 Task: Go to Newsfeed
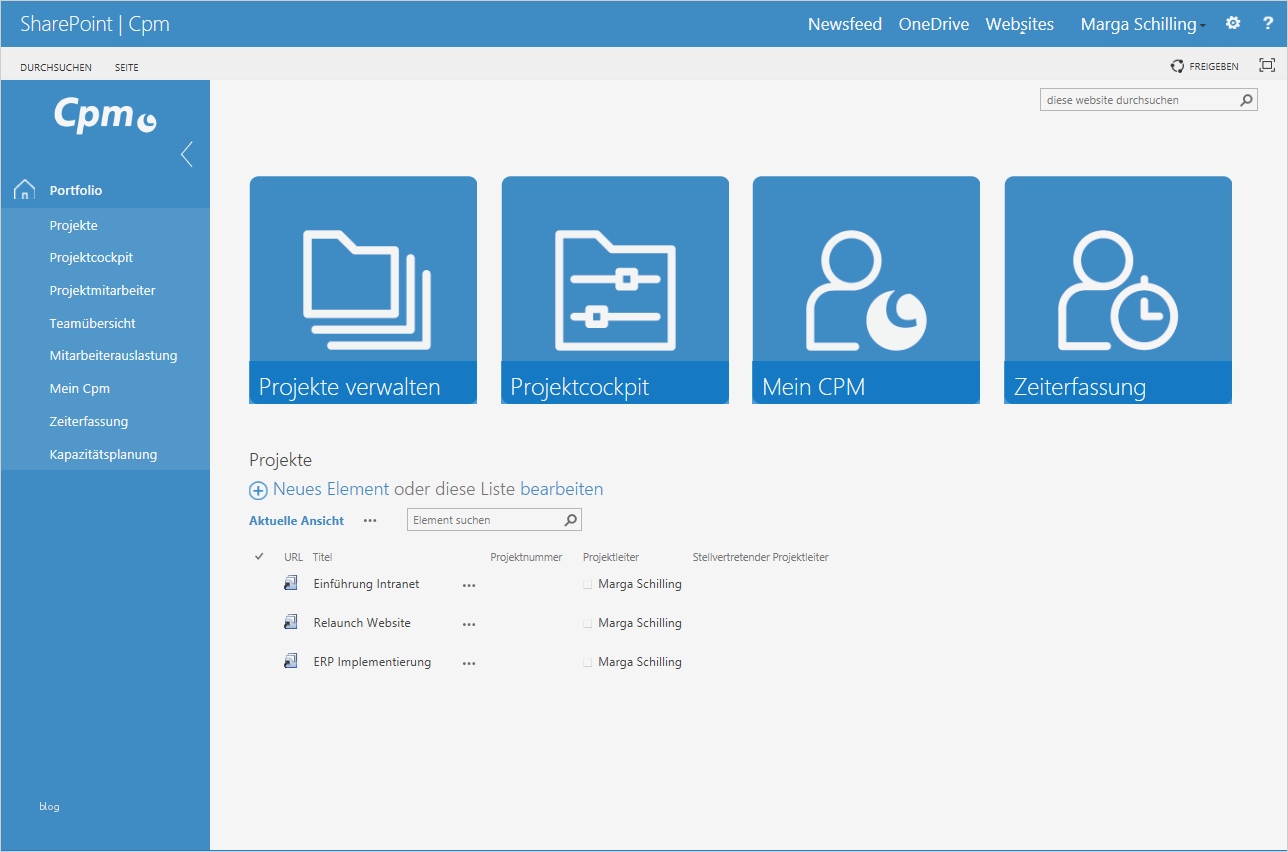[845, 24]
